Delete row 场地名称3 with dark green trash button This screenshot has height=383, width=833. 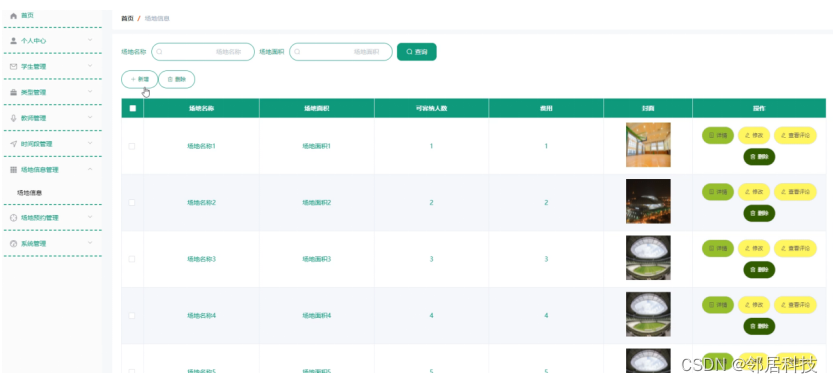(759, 269)
